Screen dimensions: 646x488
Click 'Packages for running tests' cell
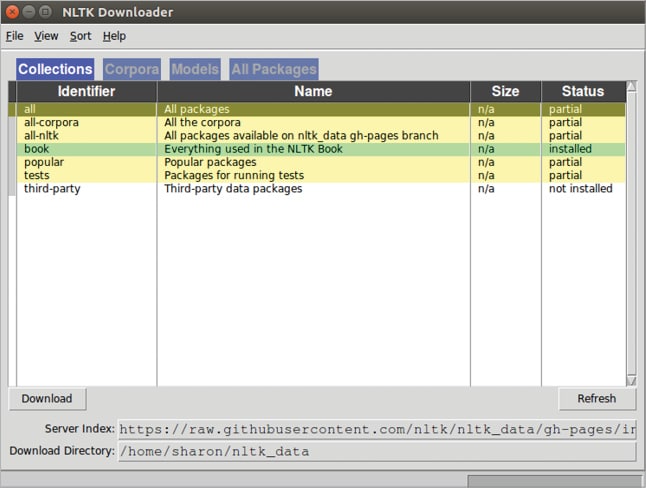point(234,175)
